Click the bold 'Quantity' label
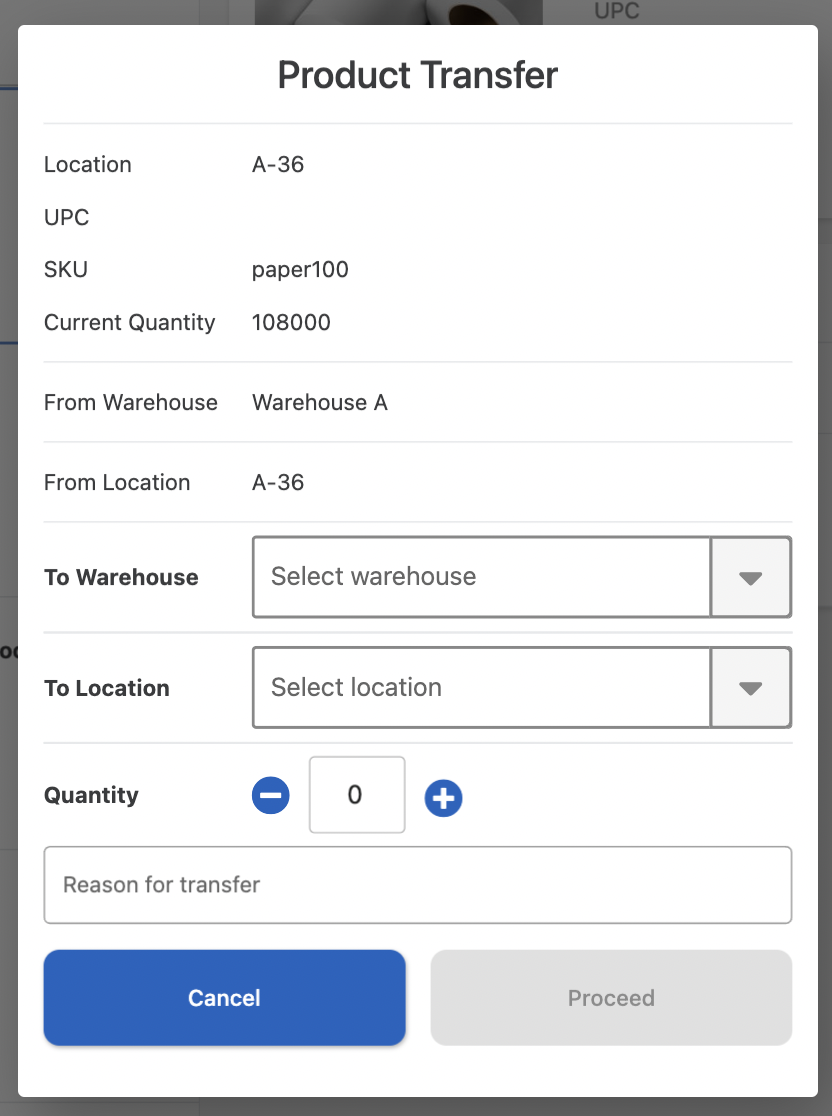 click(91, 796)
